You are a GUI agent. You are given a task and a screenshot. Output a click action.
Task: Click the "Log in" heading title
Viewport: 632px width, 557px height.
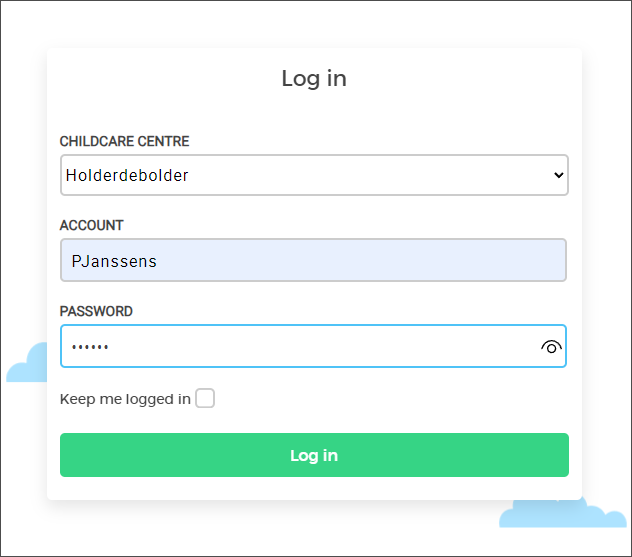314,78
